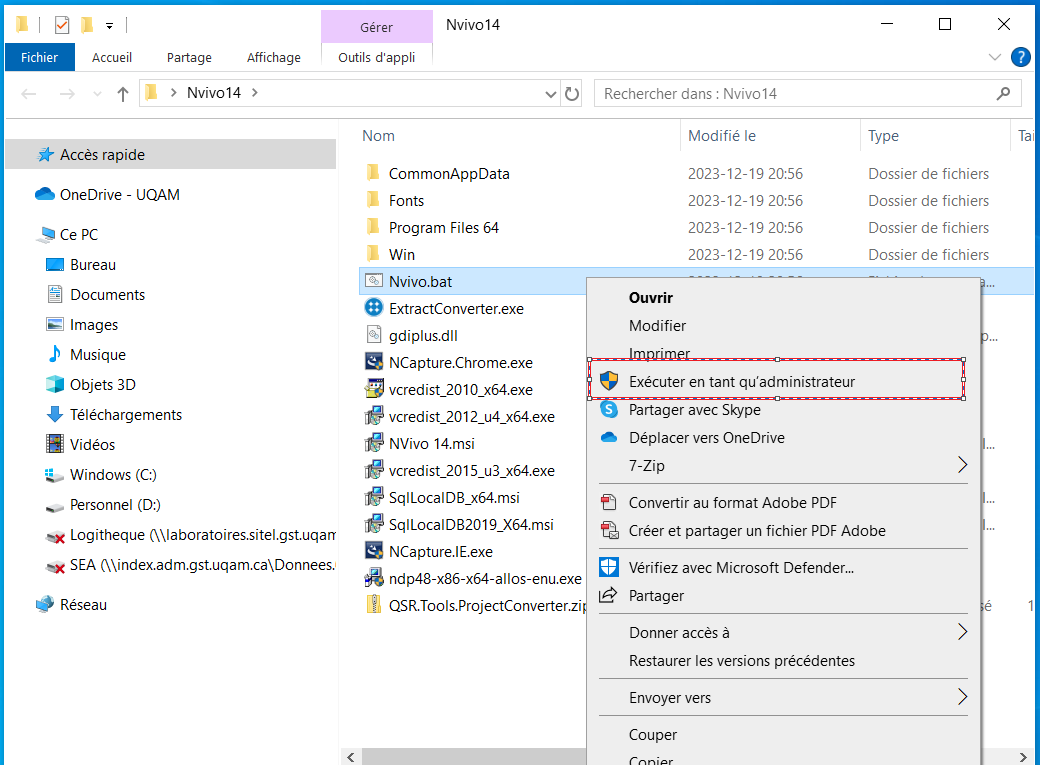1040x765 pixels.
Task: Select Convertir au format Adobe PDF
Action: coord(732,503)
